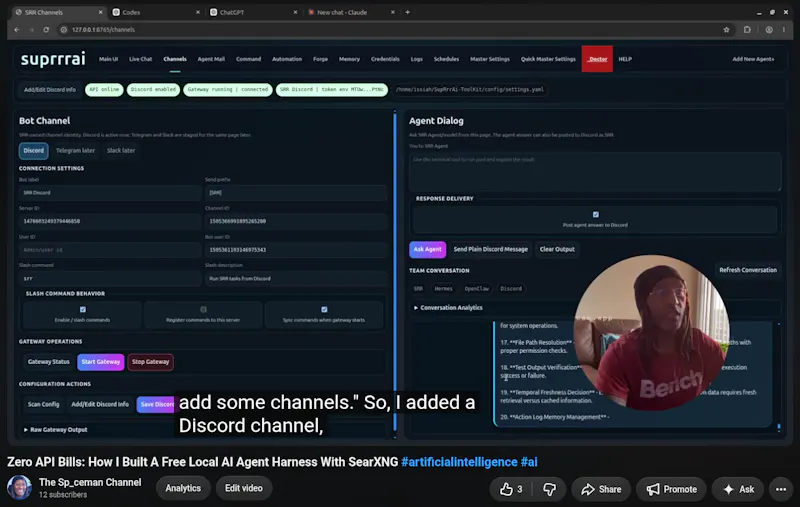The image size is (800, 507).
Task: Click The Sp_ceman Channel avatar
Action: [19, 488]
